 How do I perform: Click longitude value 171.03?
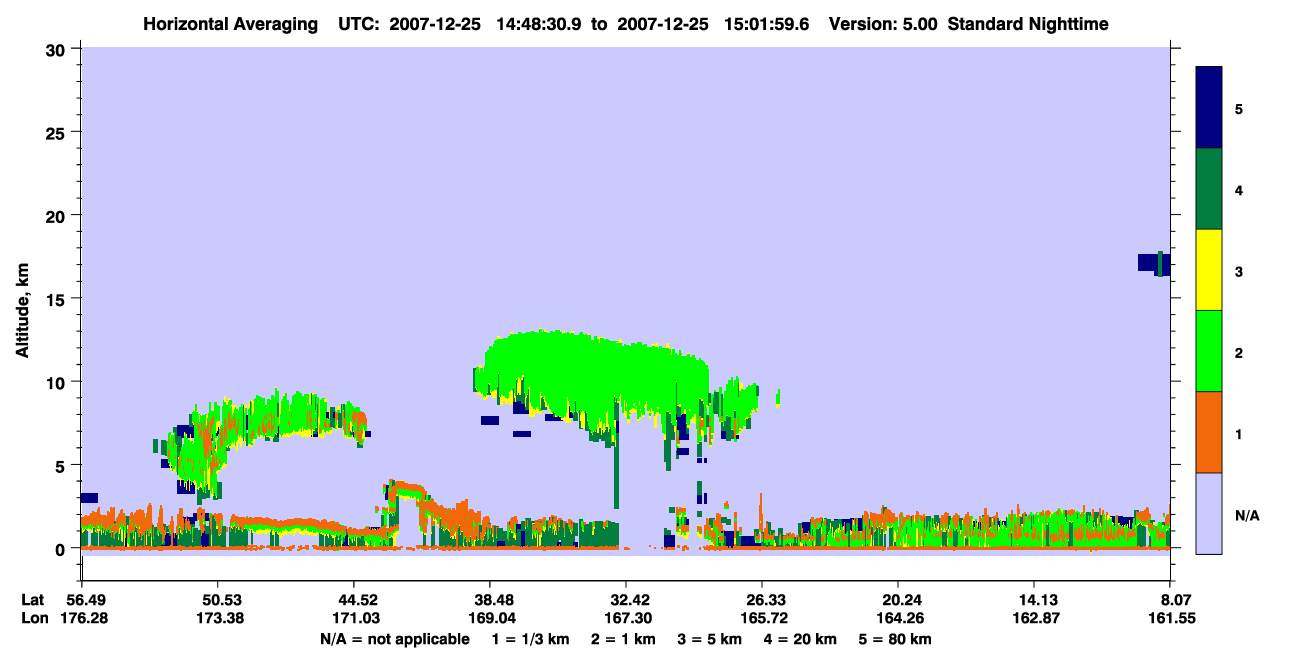pyautogui.click(x=354, y=618)
